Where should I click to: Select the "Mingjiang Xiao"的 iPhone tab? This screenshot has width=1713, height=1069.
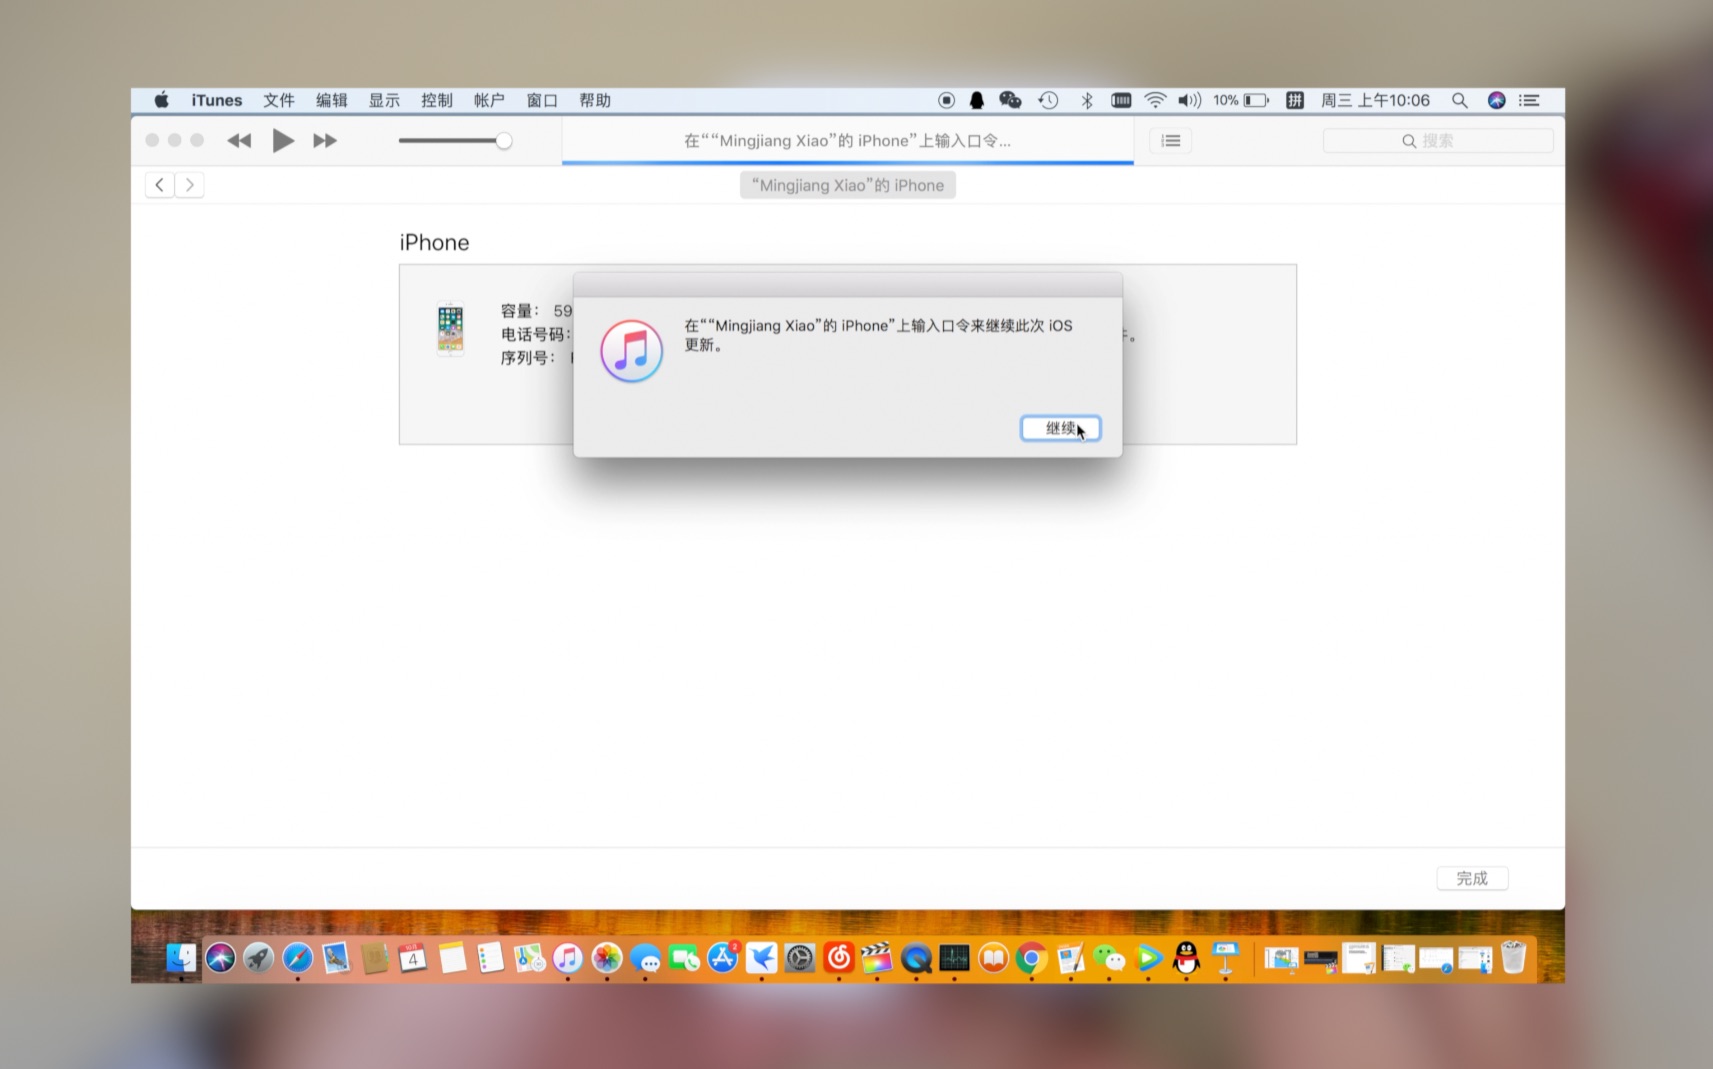pyautogui.click(x=848, y=185)
